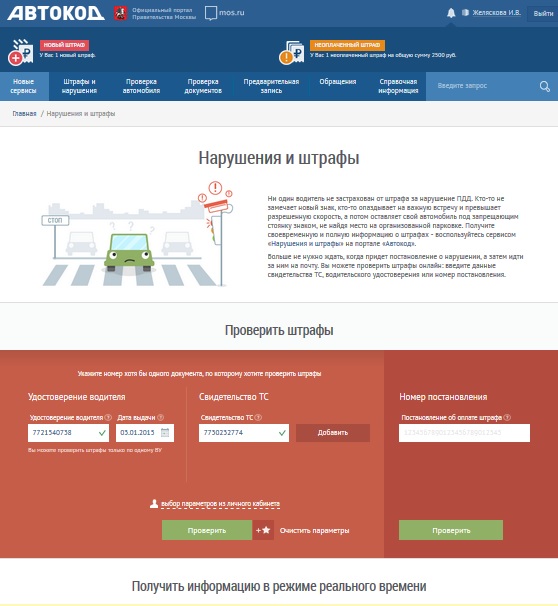Click the Нарушения и штрафы breadcrumb text
This screenshot has height=606, width=558.
pyautogui.click(x=81, y=114)
